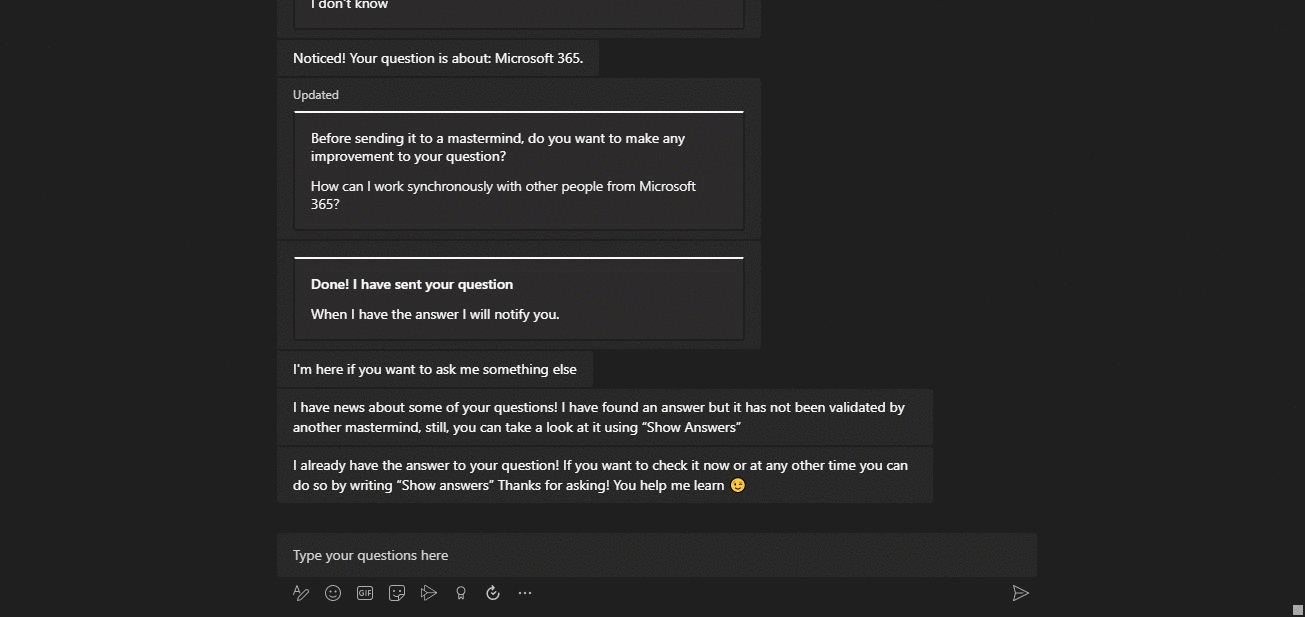The image size is (1305, 617).
Task: Click the 'Done! I have sent your question' card
Action: coord(519,299)
